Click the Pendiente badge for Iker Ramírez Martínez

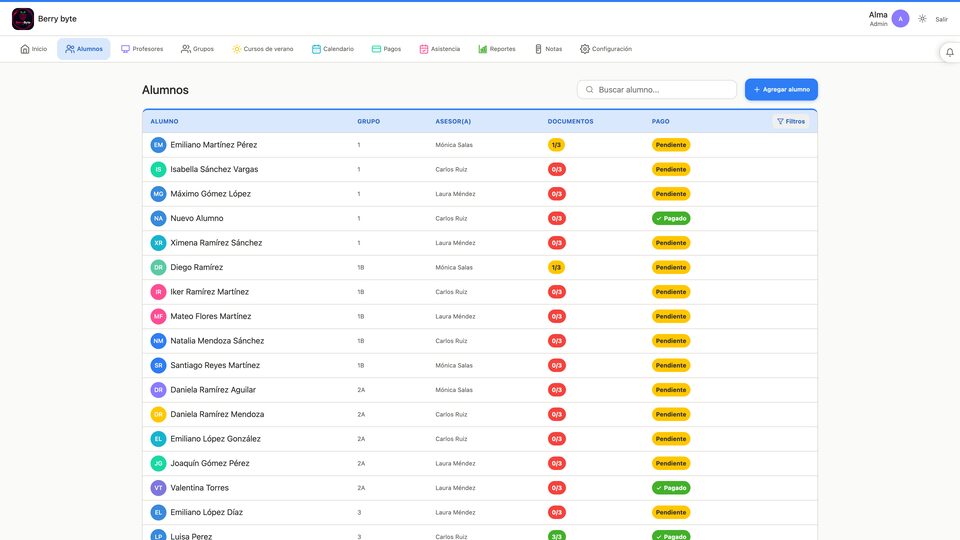pos(671,292)
